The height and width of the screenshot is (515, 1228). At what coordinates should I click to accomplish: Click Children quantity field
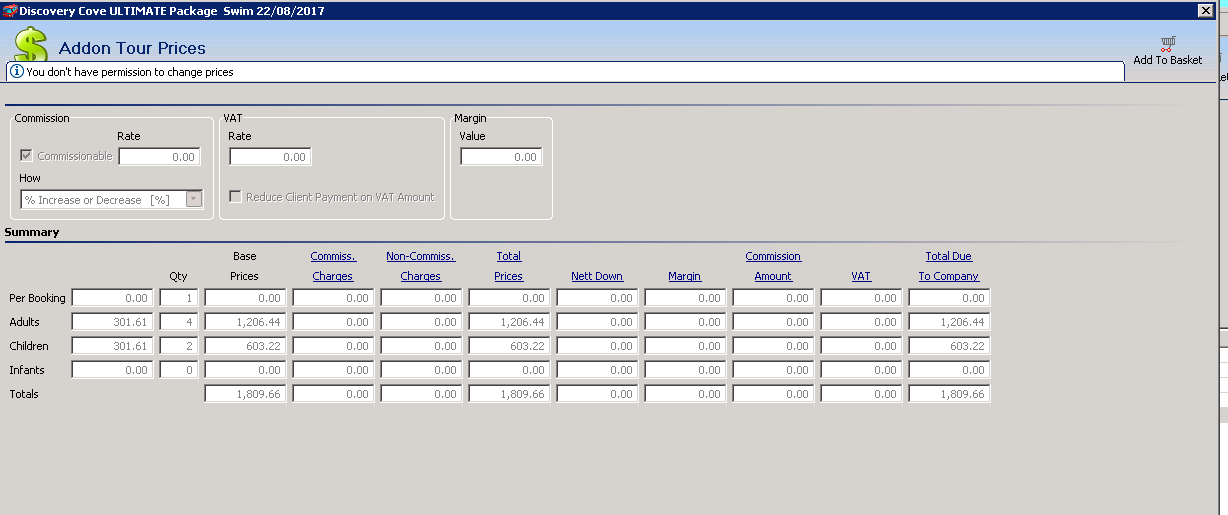click(179, 346)
